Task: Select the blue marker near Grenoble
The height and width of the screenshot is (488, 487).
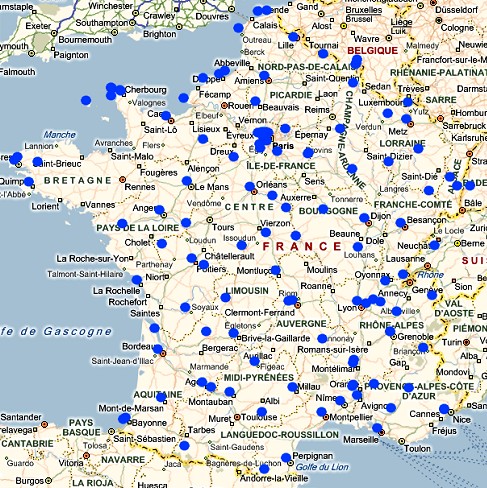Action: coord(390,331)
